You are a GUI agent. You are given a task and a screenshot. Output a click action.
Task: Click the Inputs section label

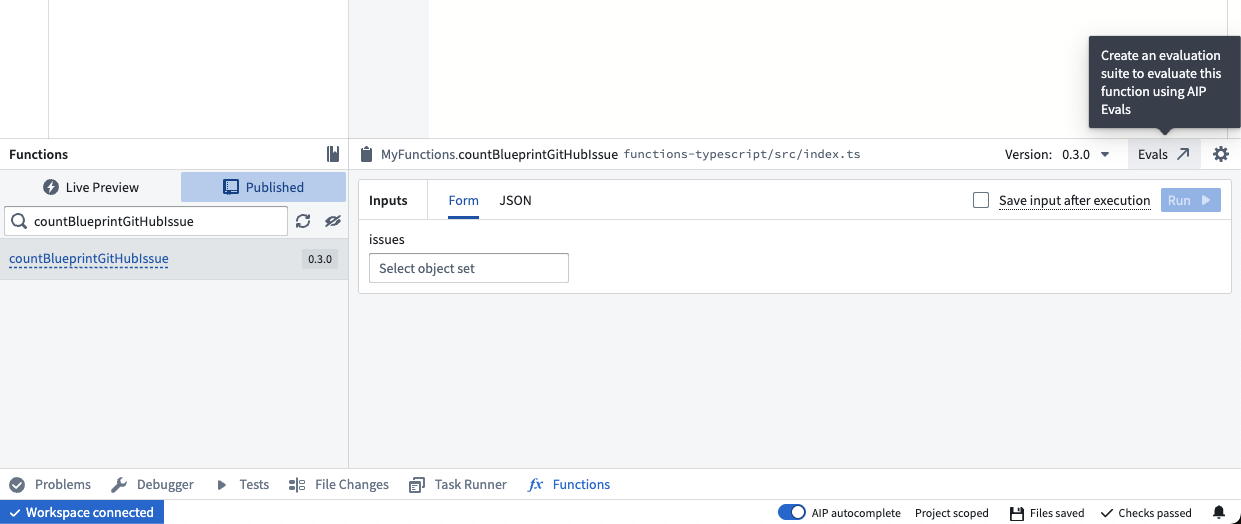388,200
